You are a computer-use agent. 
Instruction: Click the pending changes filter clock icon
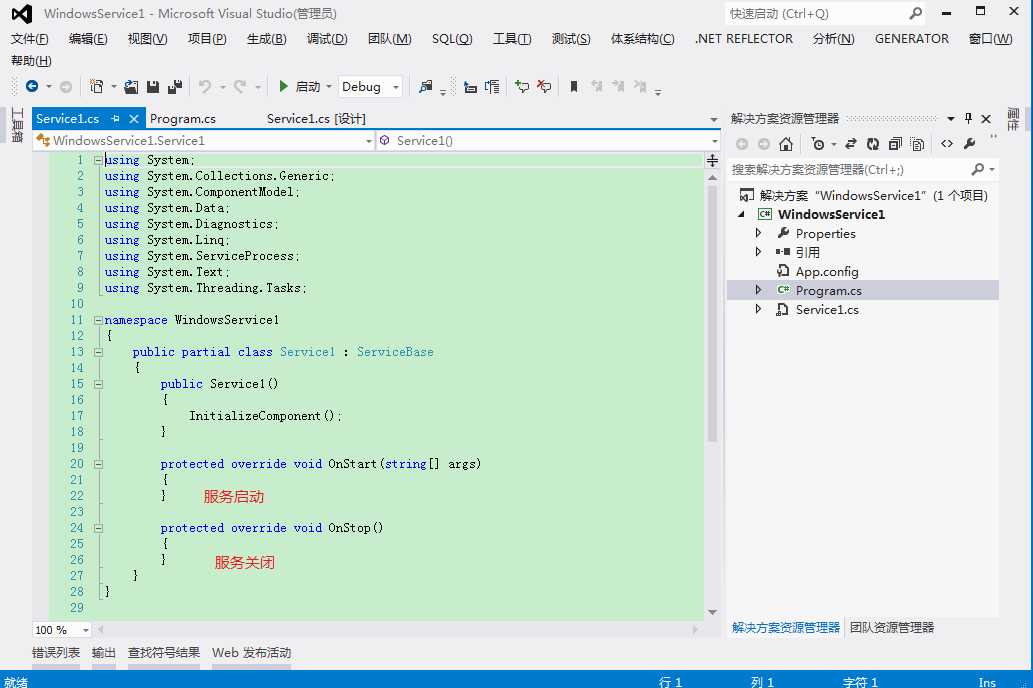(x=818, y=144)
